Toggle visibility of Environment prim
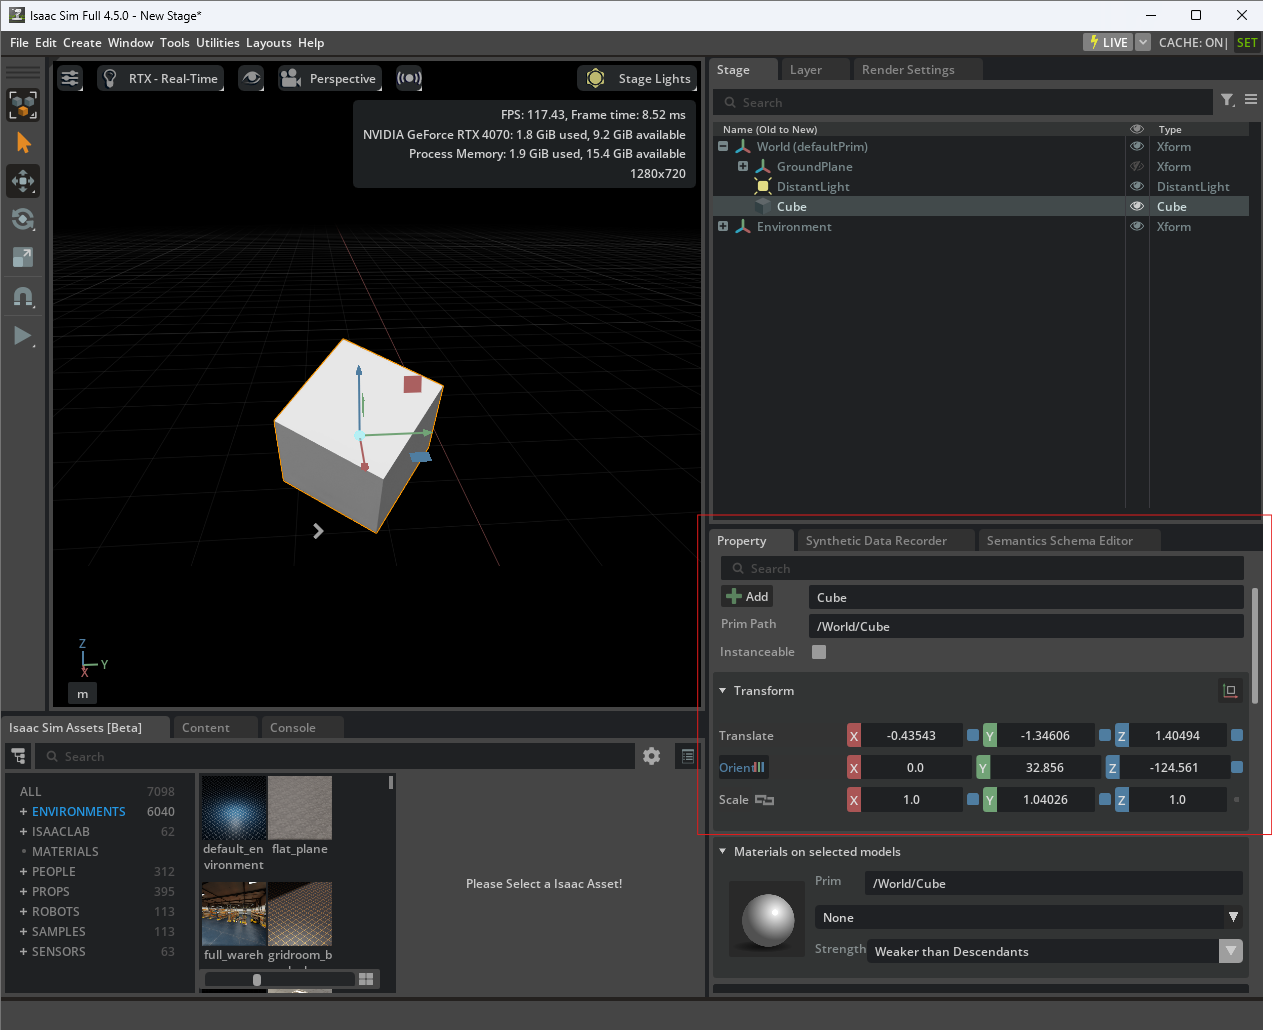Image resolution: width=1272 pixels, height=1030 pixels. click(x=1137, y=226)
